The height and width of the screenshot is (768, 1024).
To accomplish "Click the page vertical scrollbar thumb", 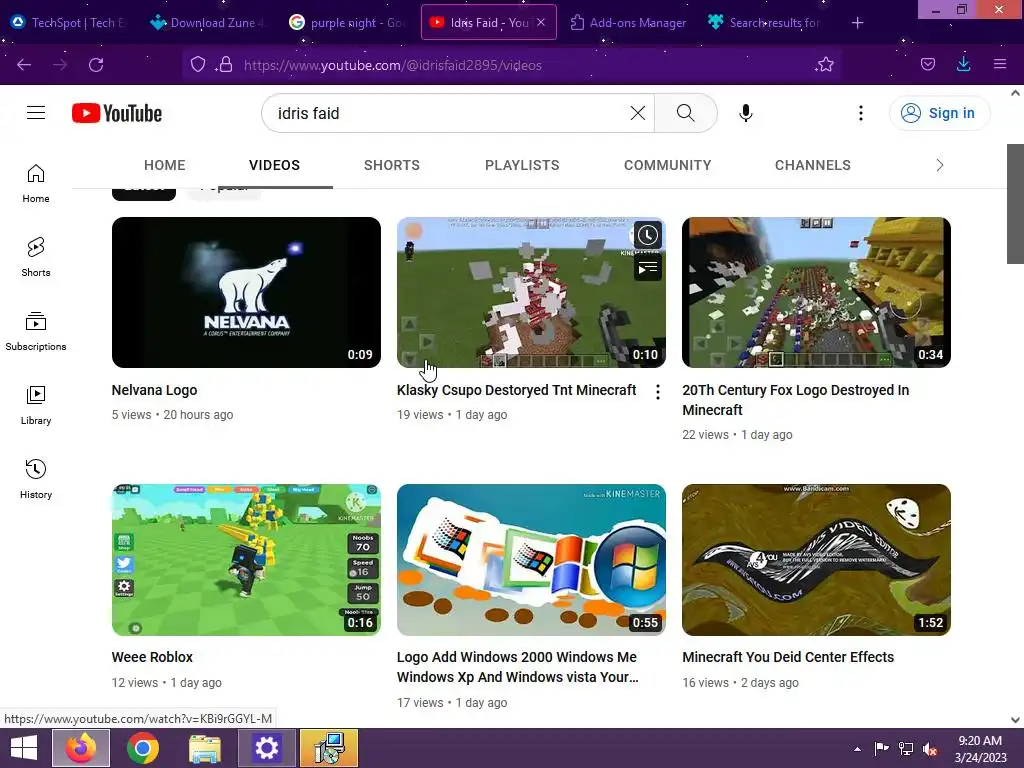I will pos(1015,204).
